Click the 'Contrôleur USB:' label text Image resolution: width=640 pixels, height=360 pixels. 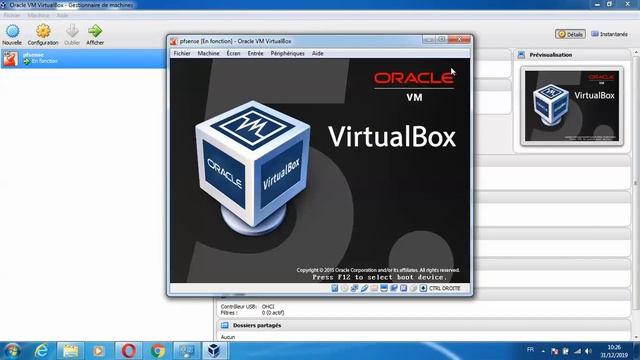pos(239,307)
